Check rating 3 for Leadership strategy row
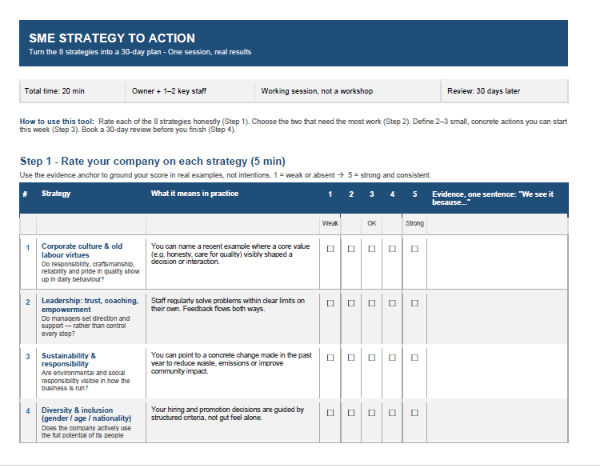600x466 pixels. 372,303
